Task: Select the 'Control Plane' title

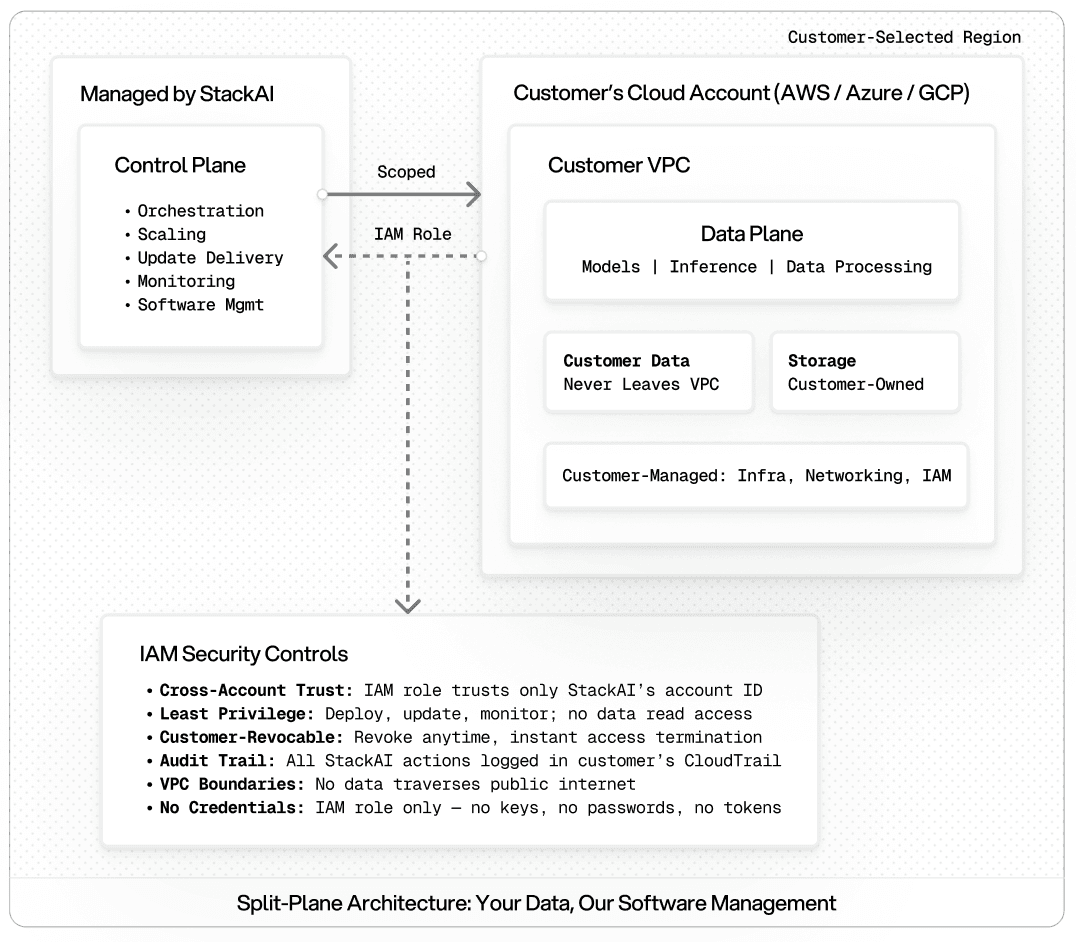Action: [180, 165]
